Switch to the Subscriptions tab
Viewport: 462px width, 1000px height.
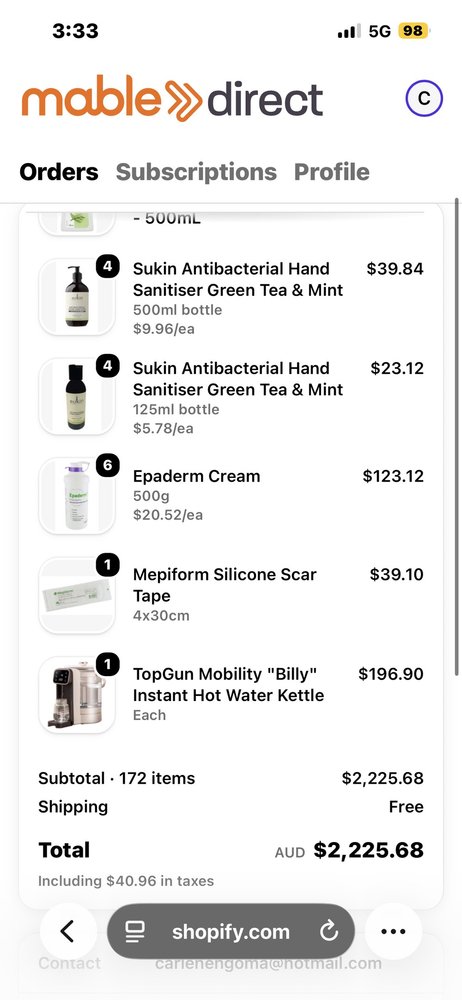point(196,172)
